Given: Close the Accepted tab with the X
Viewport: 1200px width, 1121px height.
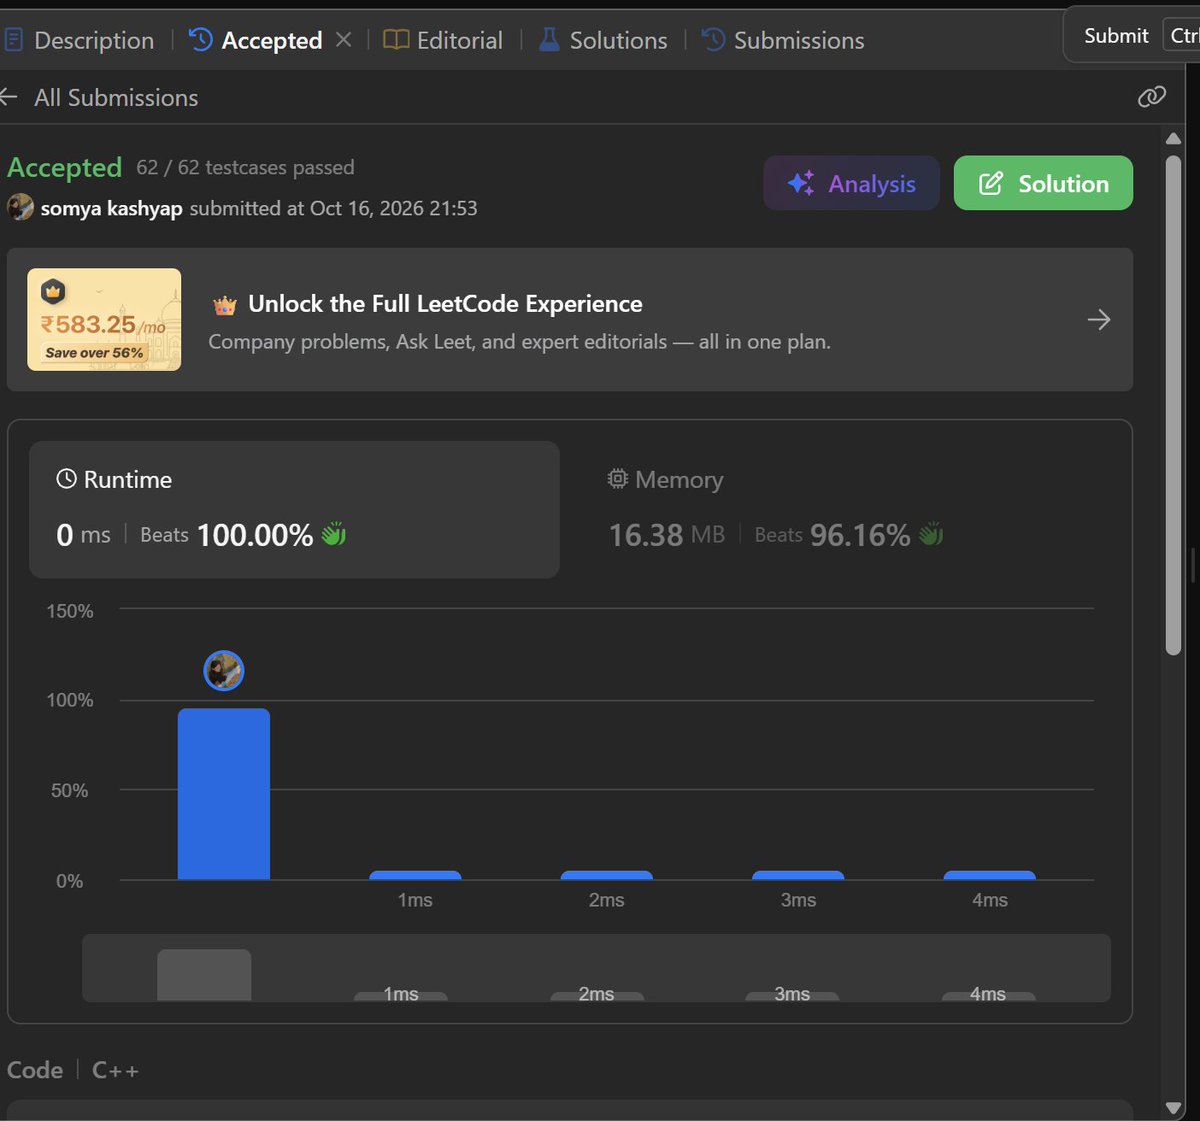Looking at the screenshot, I should (x=343, y=40).
